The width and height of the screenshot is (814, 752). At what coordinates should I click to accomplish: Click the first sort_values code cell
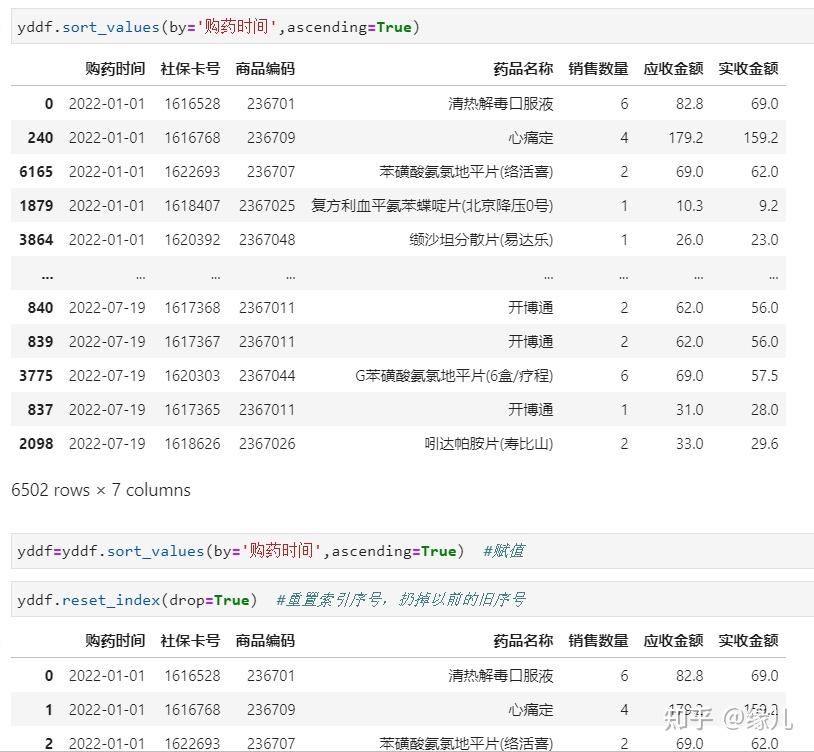[x=412, y=27]
